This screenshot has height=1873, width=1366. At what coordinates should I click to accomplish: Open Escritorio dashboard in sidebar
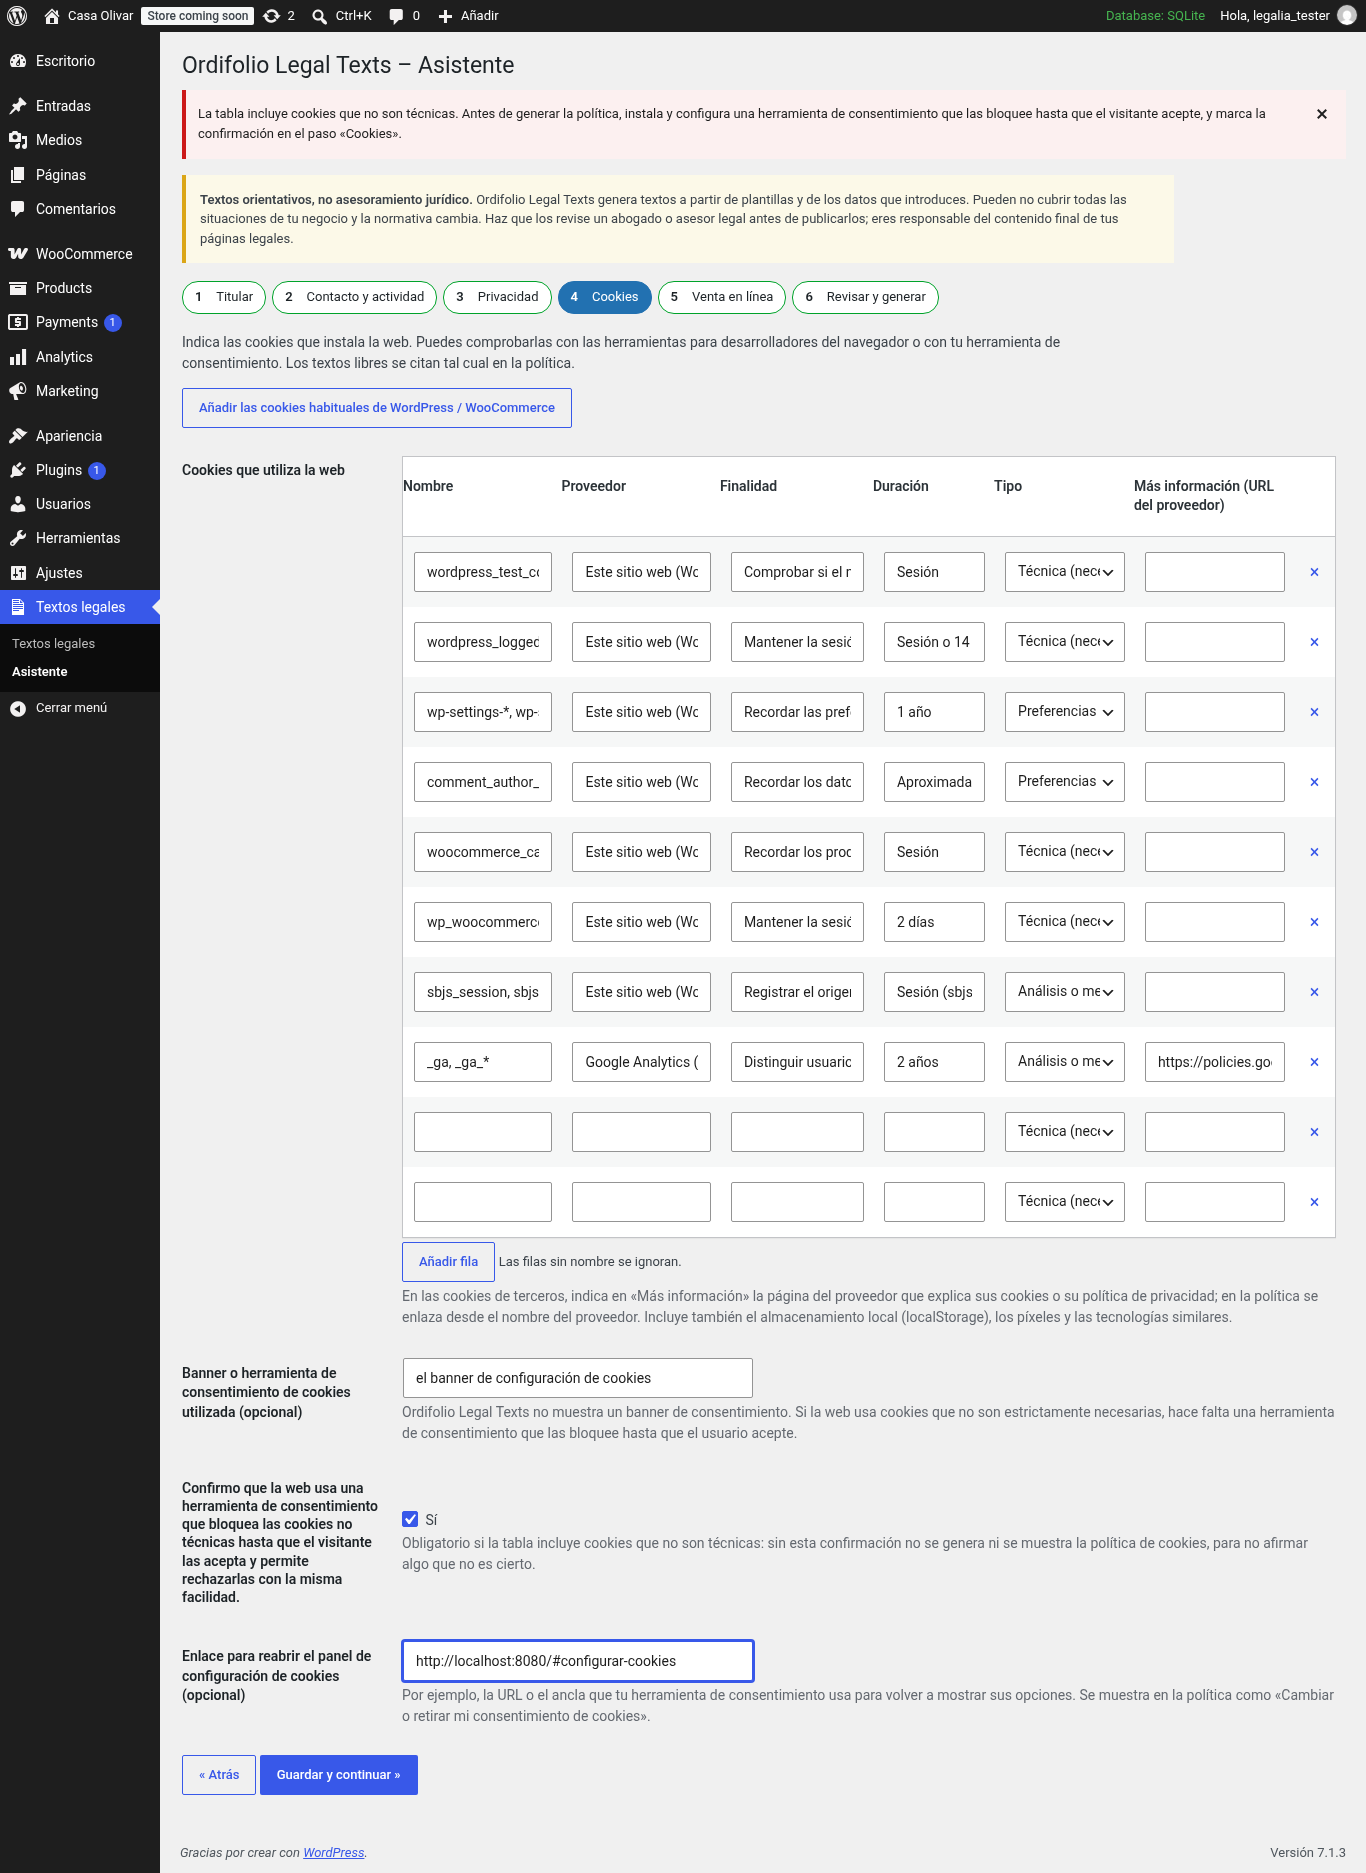tap(80, 61)
